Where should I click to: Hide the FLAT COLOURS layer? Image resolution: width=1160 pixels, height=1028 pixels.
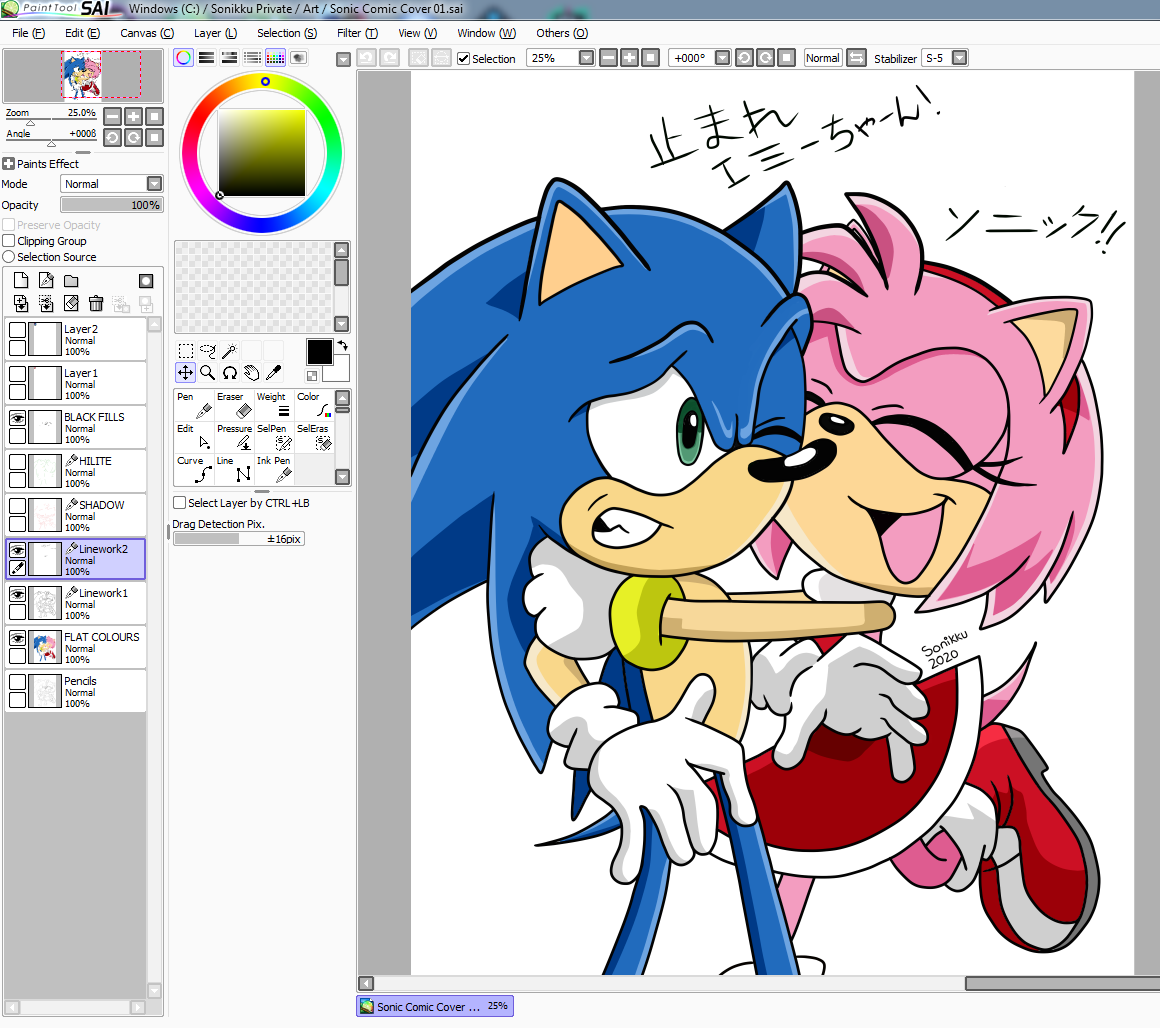pyautogui.click(x=17, y=638)
